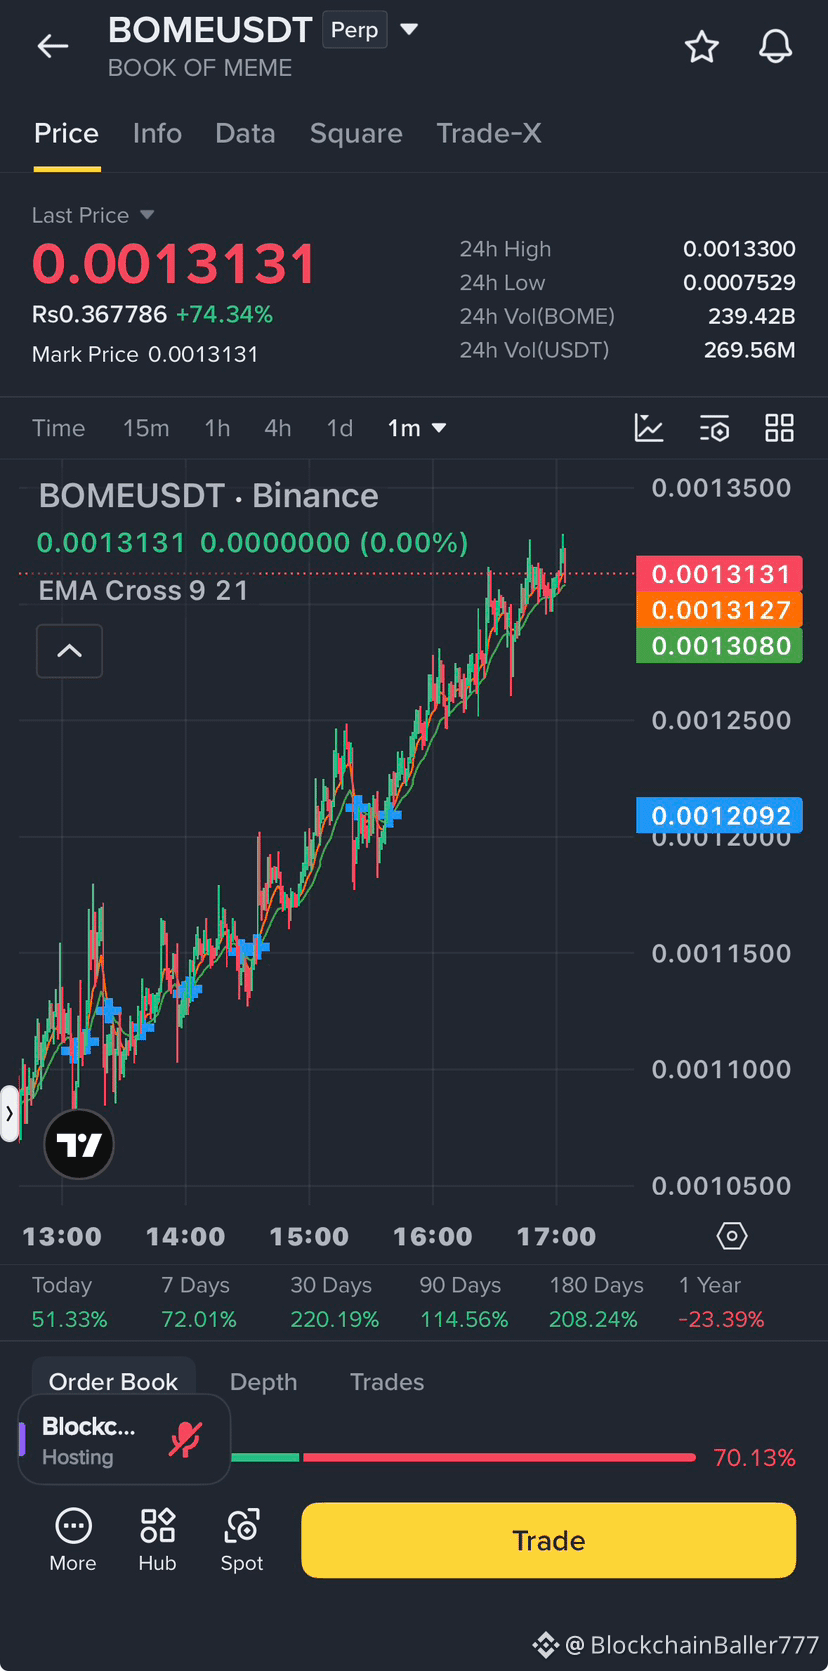The image size is (828, 1671).
Task: Open the Trade-X tab
Action: point(489,133)
